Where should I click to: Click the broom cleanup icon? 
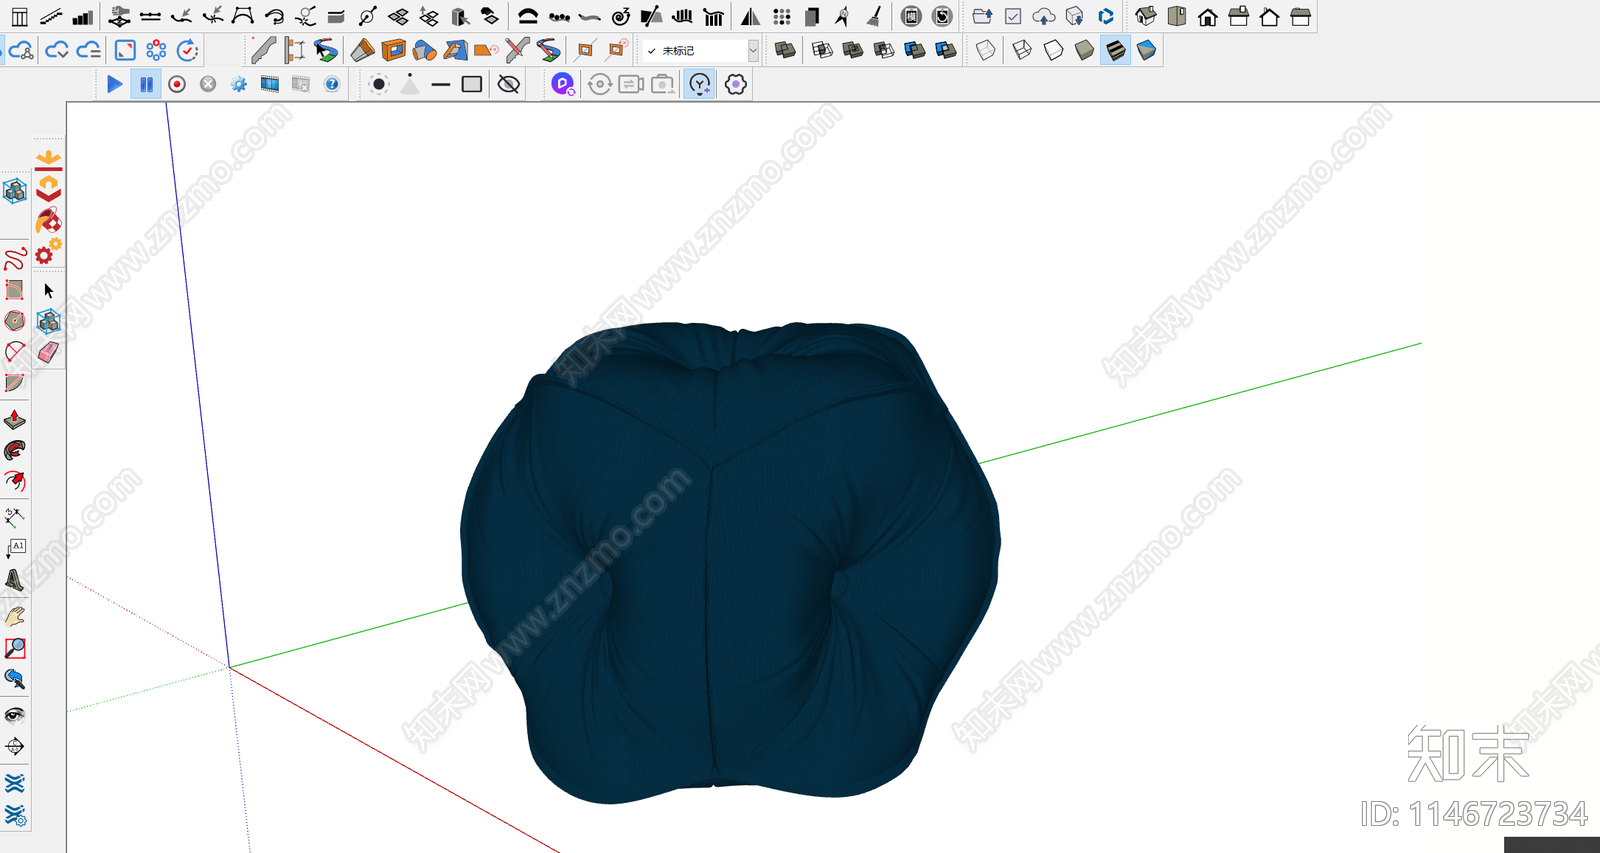pyautogui.click(x=874, y=17)
